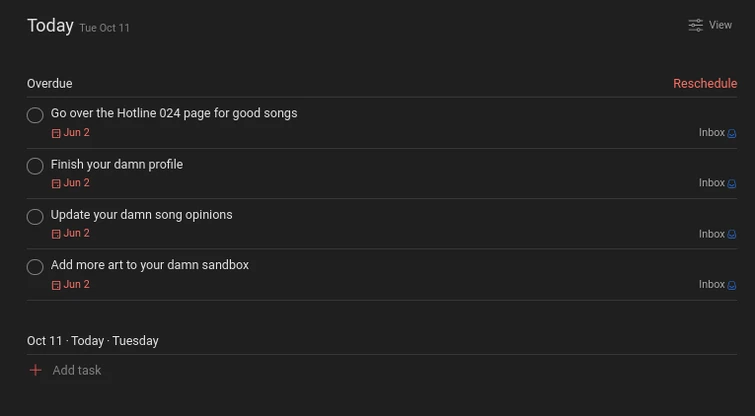Open the Add task text field
Screen dimensions: 755x416
click(77, 370)
